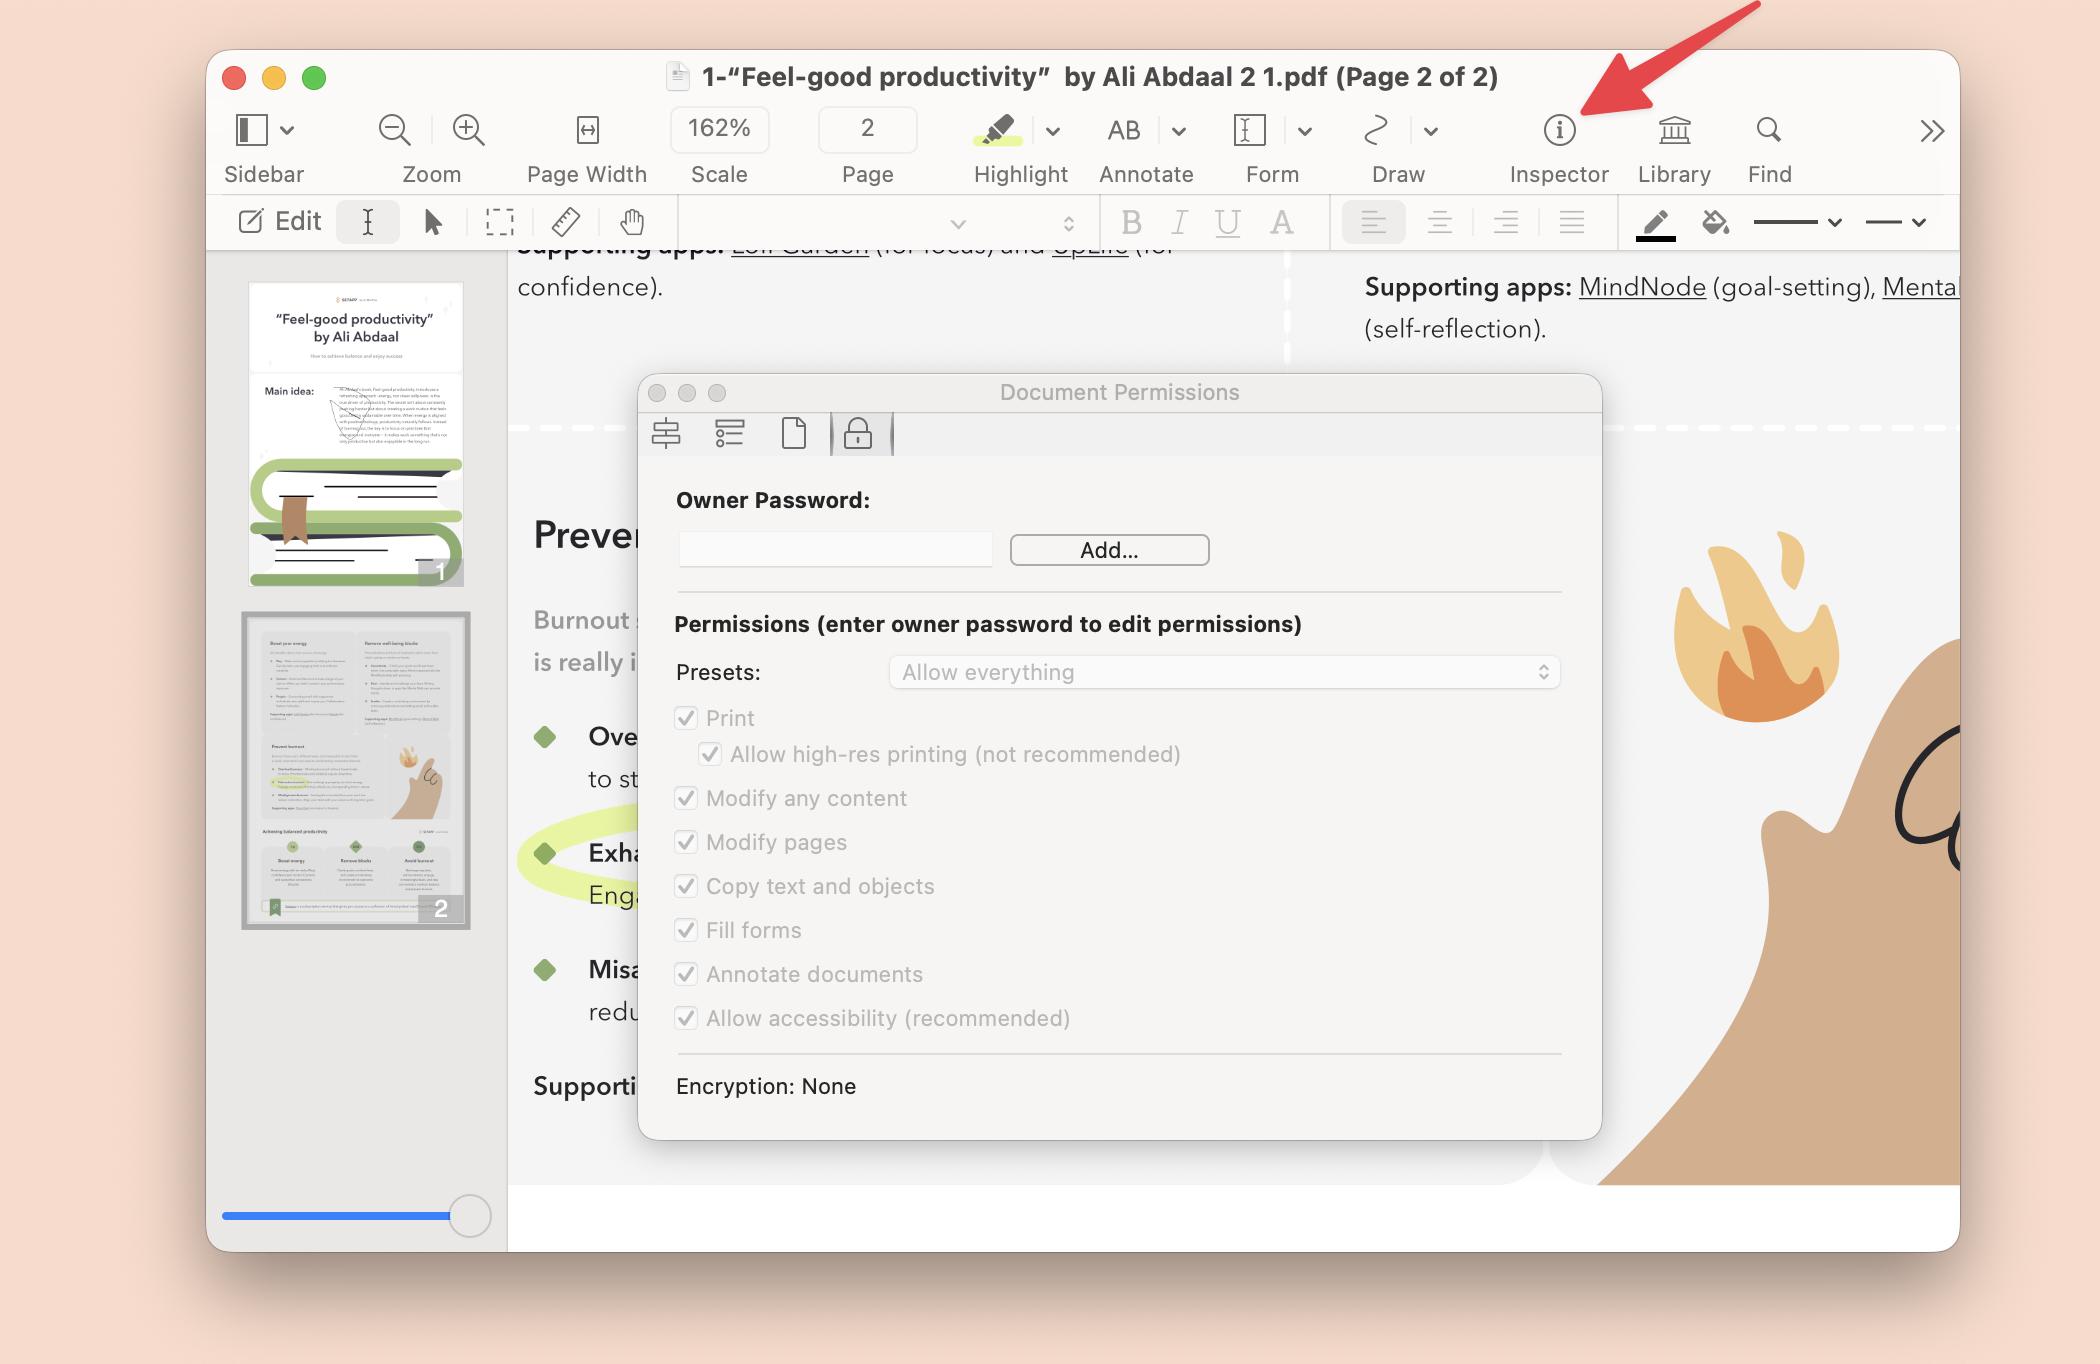Zoom out of the document
Screen dimensions: 2100x1364
click(x=394, y=130)
